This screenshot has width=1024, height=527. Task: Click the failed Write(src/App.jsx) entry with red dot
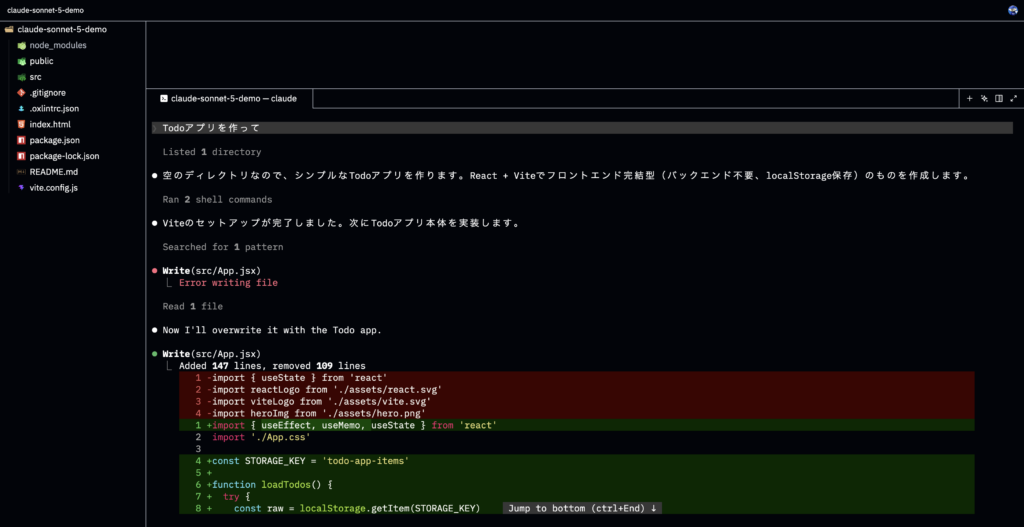coord(212,270)
